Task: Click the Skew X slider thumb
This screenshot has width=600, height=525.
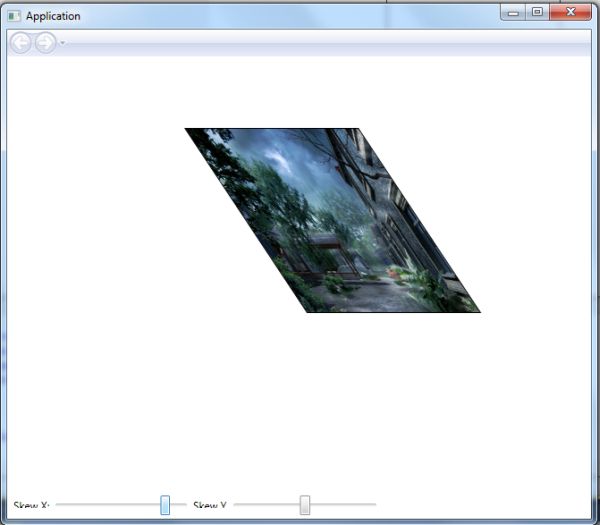Action: point(165,505)
